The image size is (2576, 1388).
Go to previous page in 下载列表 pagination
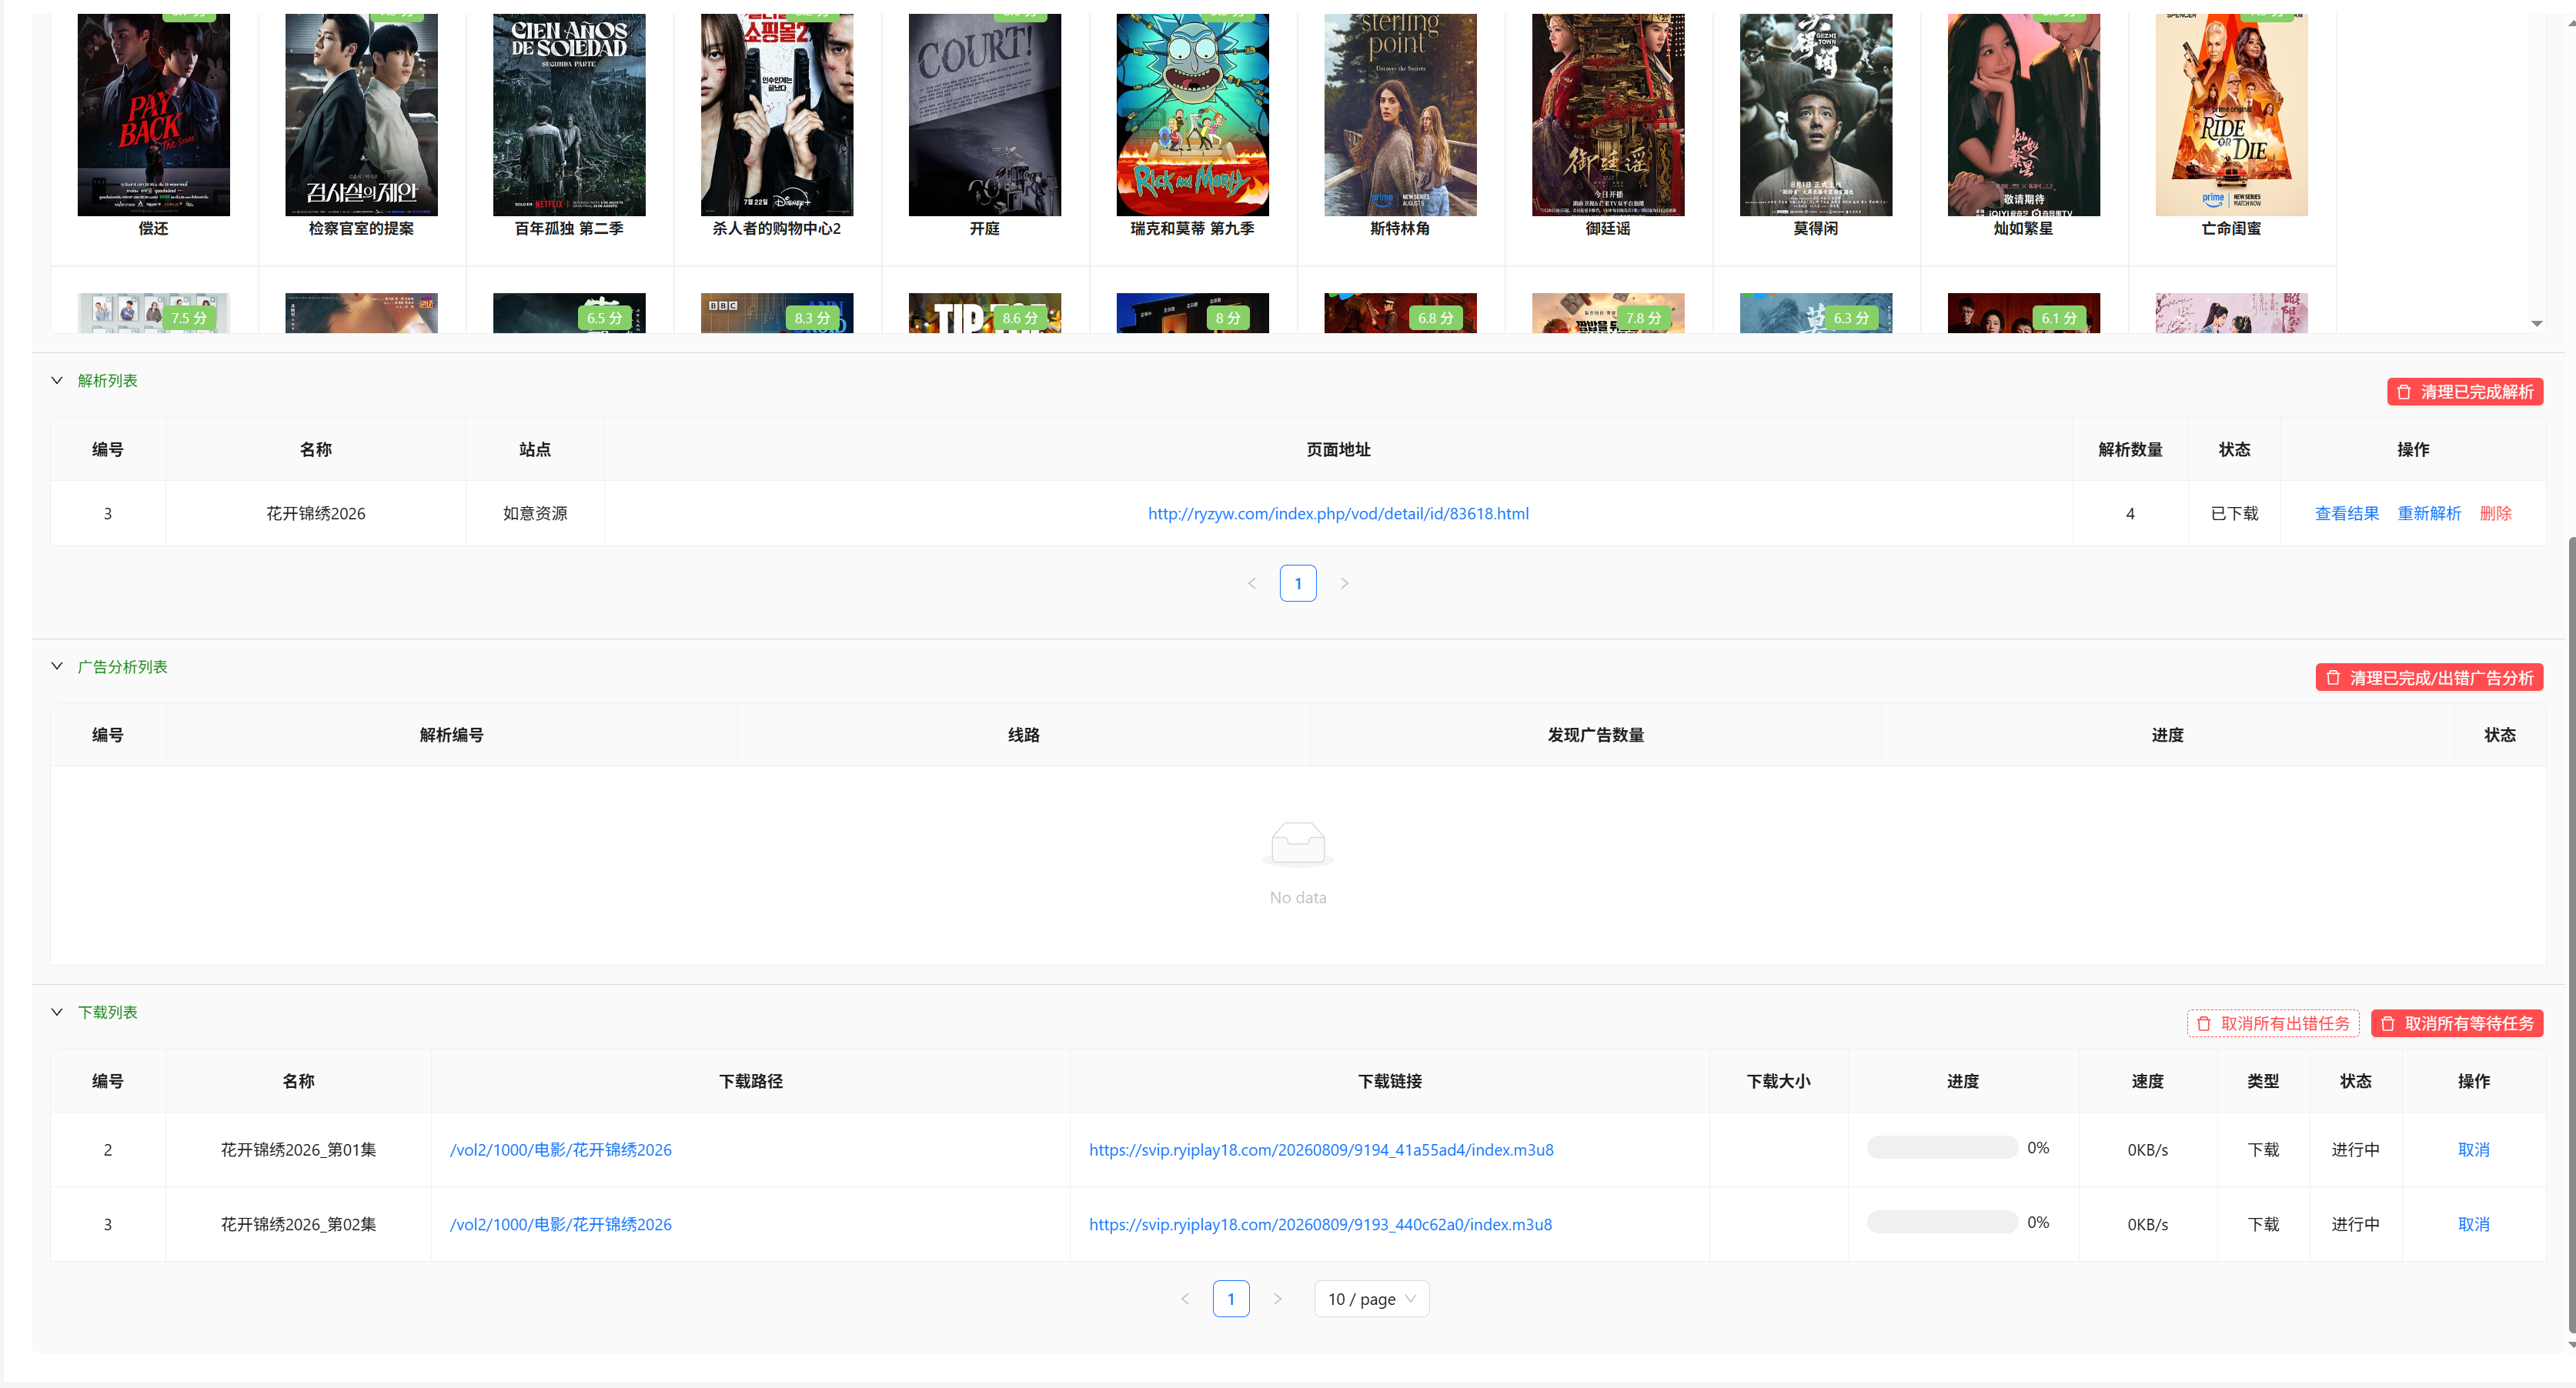1185,1299
